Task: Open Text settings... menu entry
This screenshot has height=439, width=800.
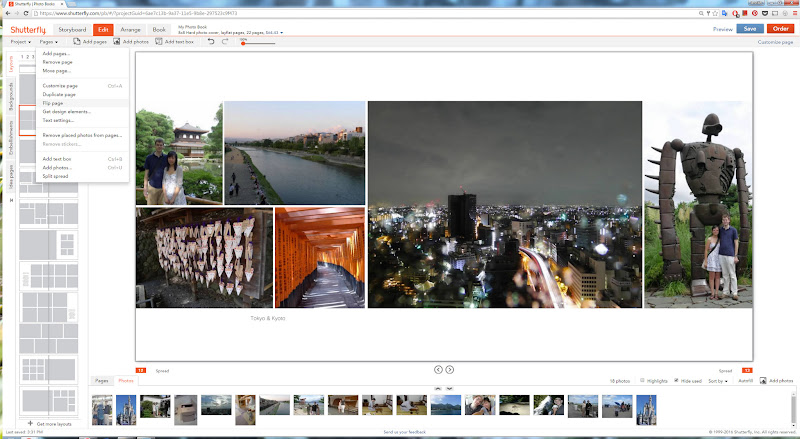Action: [x=82, y=120]
